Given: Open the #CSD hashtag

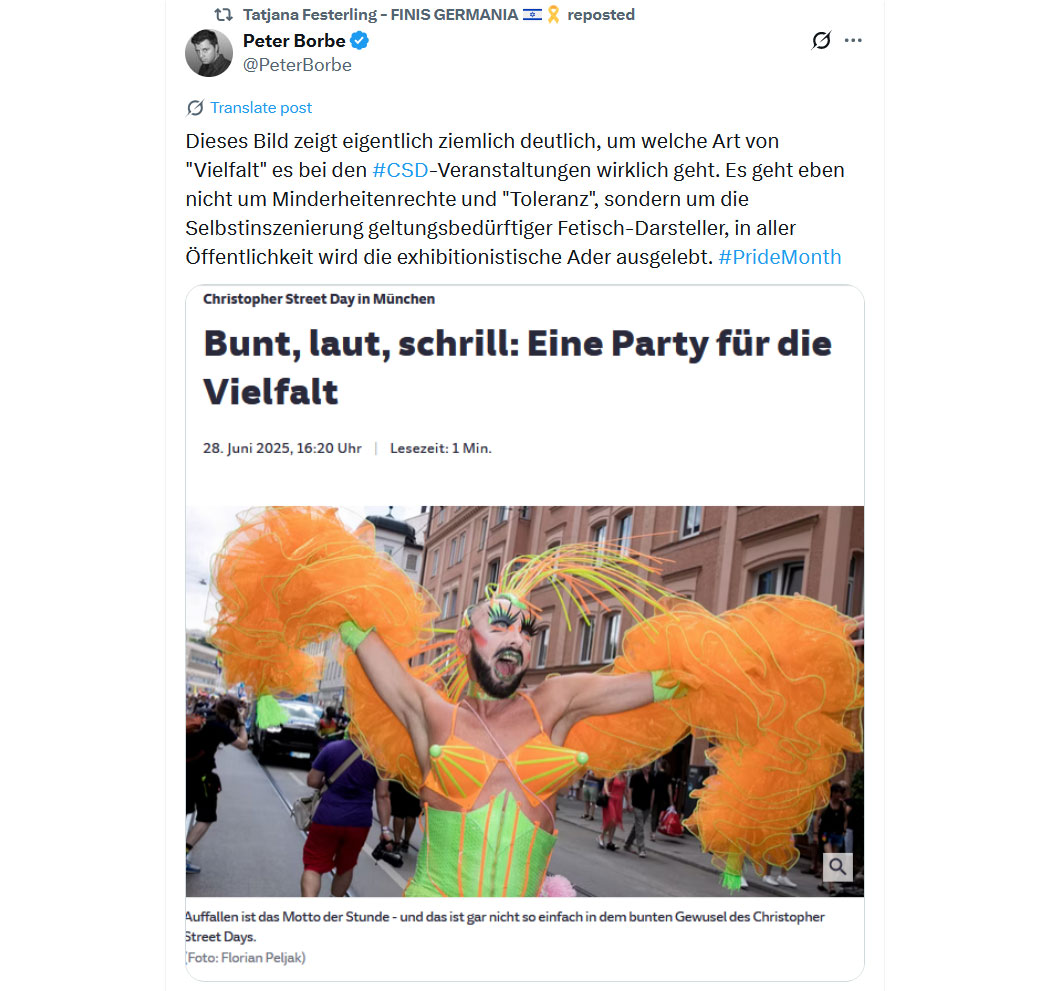Looking at the screenshot, I should coord(400,170).
